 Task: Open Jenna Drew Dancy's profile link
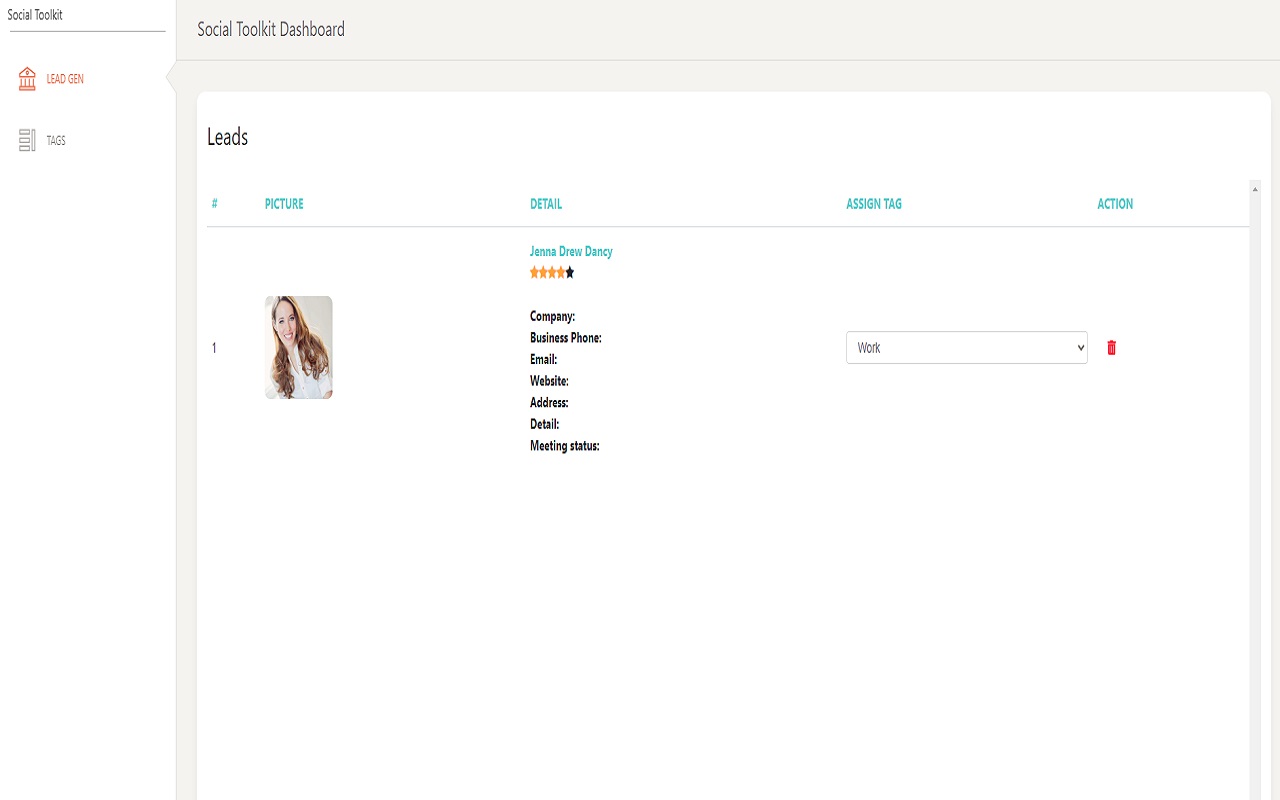point(571,251)
